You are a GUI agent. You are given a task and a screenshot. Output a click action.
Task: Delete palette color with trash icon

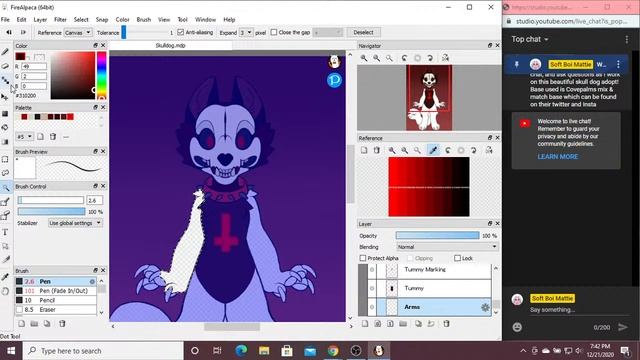53,137
